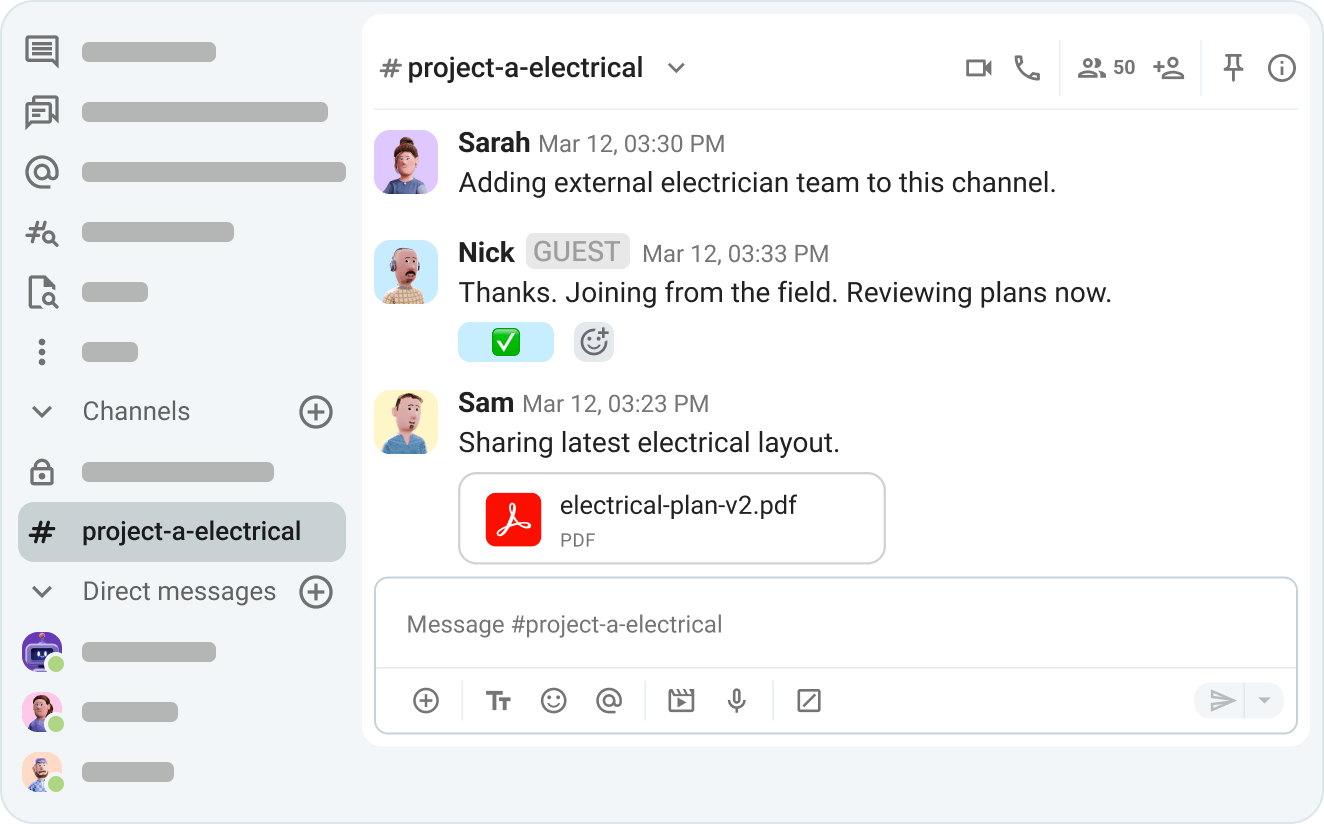Open channel info panel
The width and height of the screenshot is (1324, 824).
point(1281,68)
